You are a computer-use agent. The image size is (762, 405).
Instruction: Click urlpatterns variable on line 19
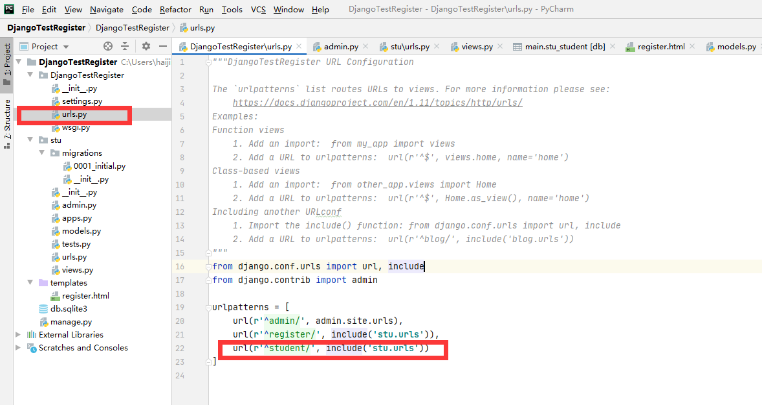(x=240, y=307)
